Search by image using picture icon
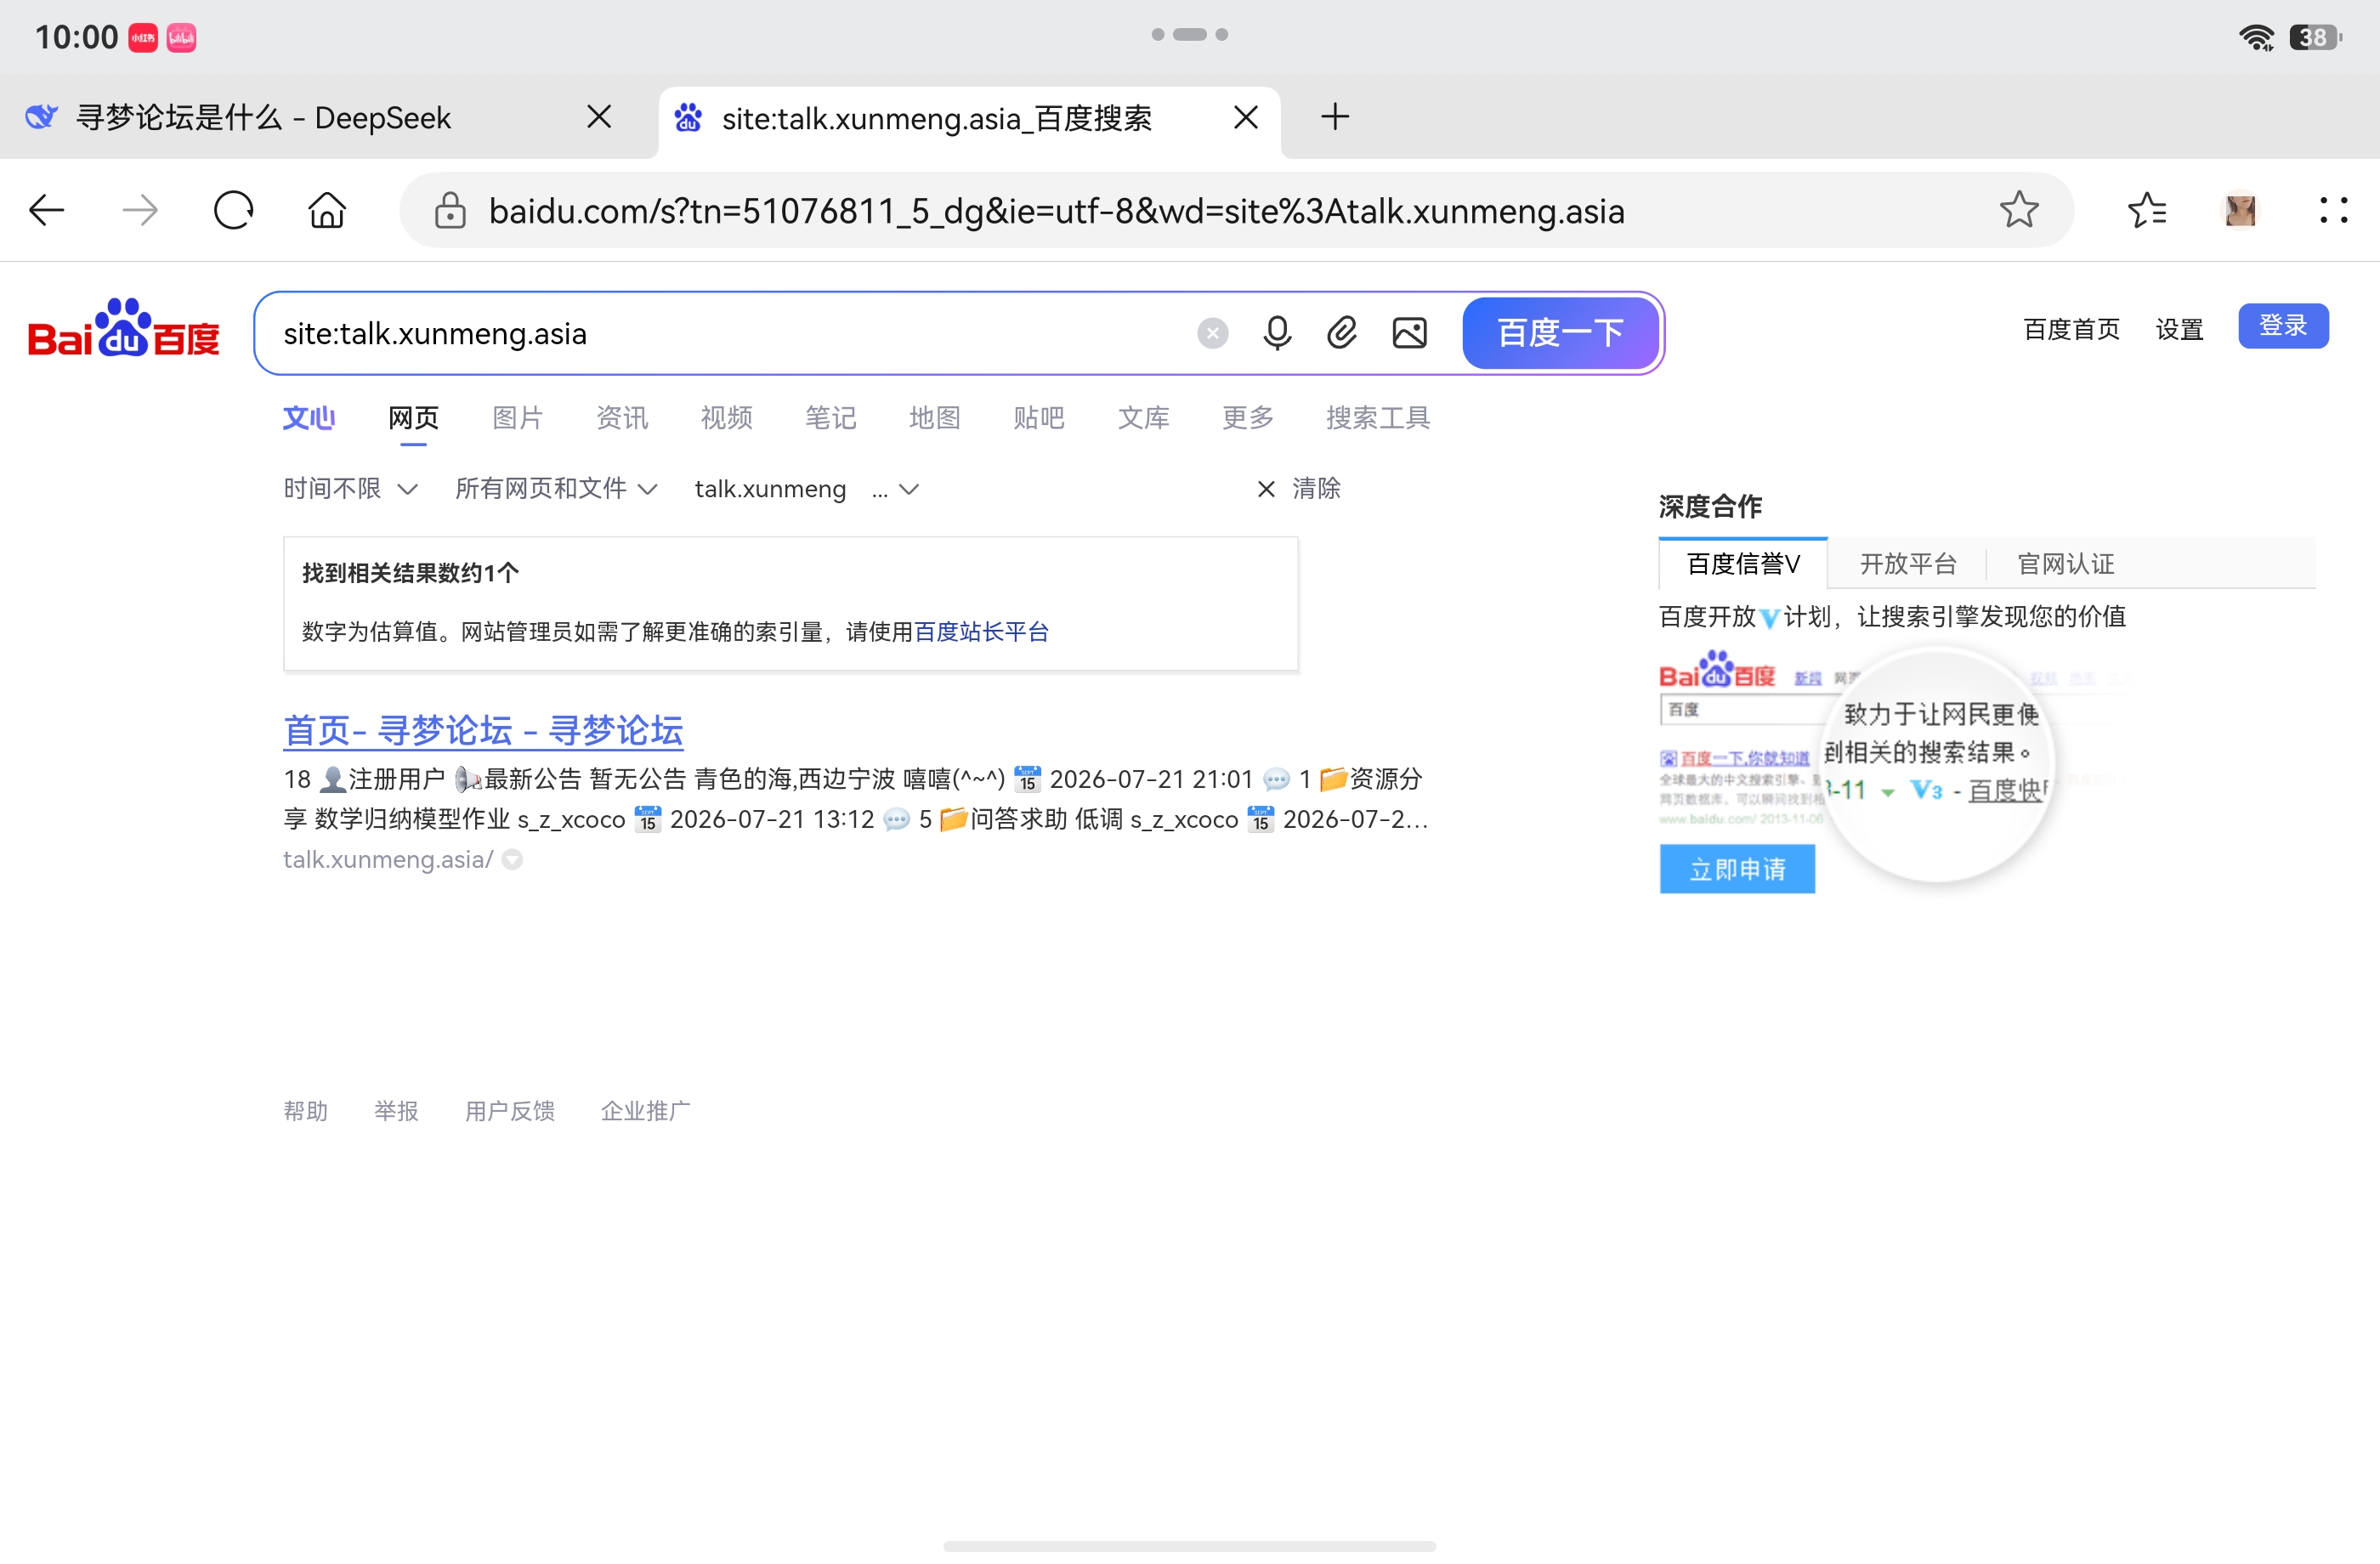Image resolution: width=2380 pixels, height=1564 pixels. tap(1409, 333)
